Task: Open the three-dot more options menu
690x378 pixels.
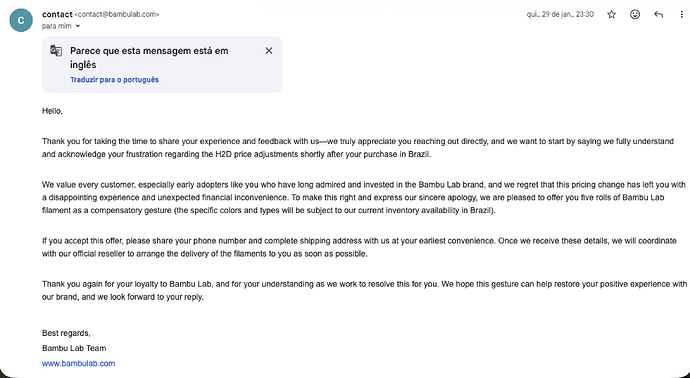Action: pyautogui.click(x=681, y=15)
